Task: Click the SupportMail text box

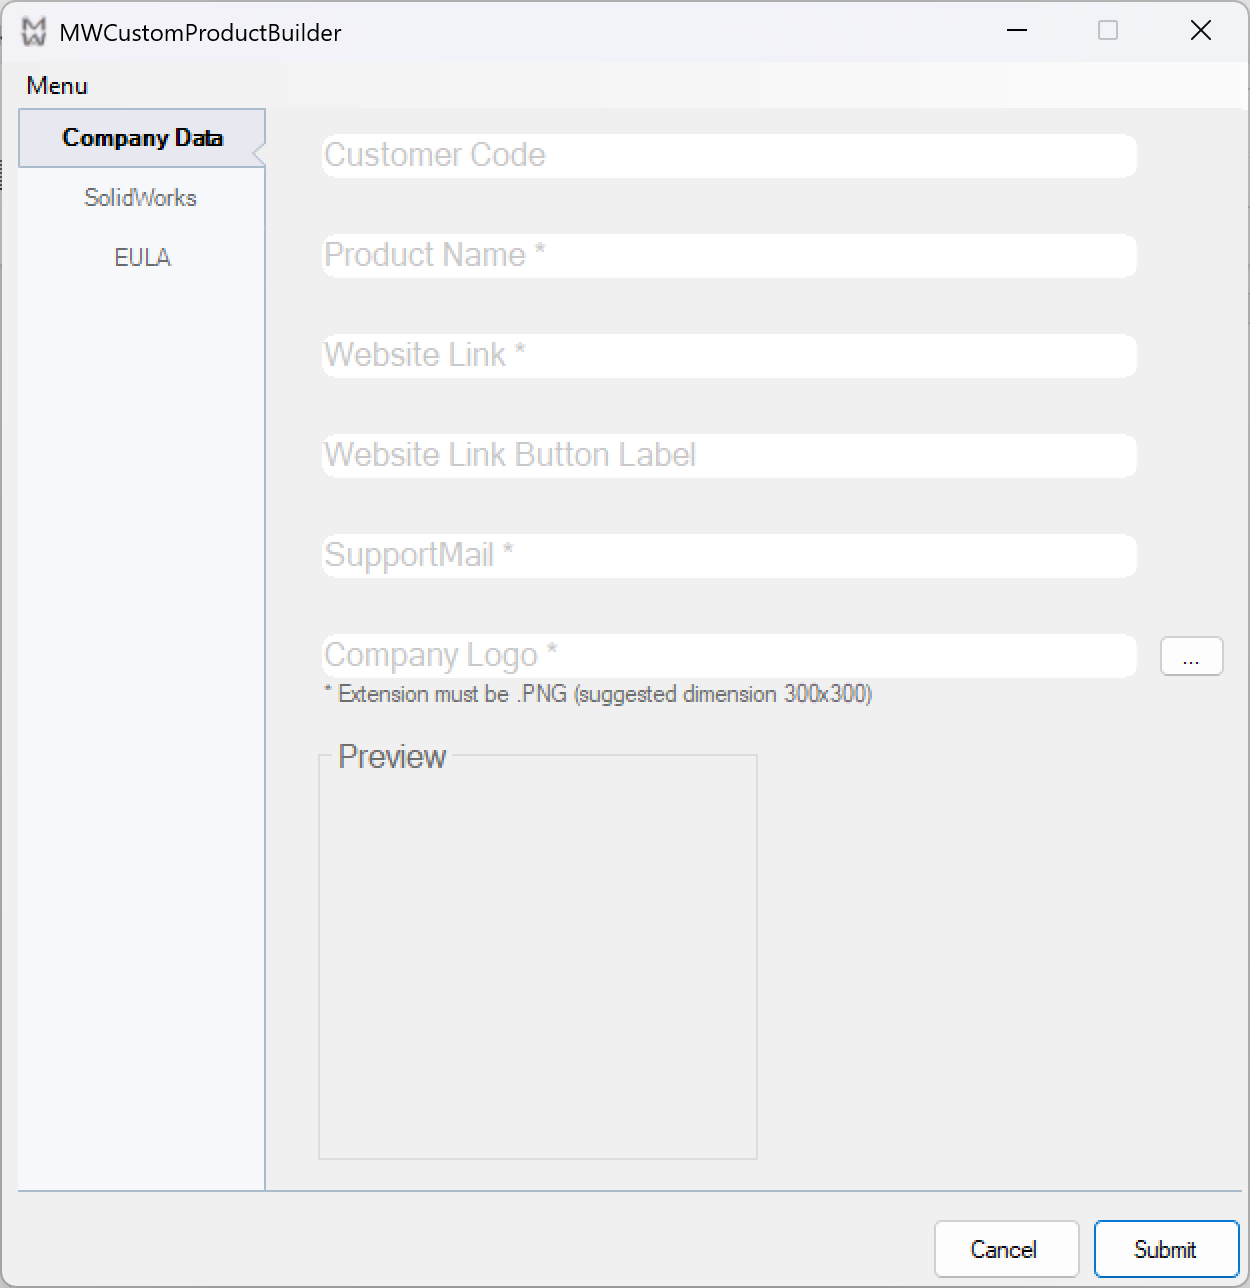Action: click(729, 556)
